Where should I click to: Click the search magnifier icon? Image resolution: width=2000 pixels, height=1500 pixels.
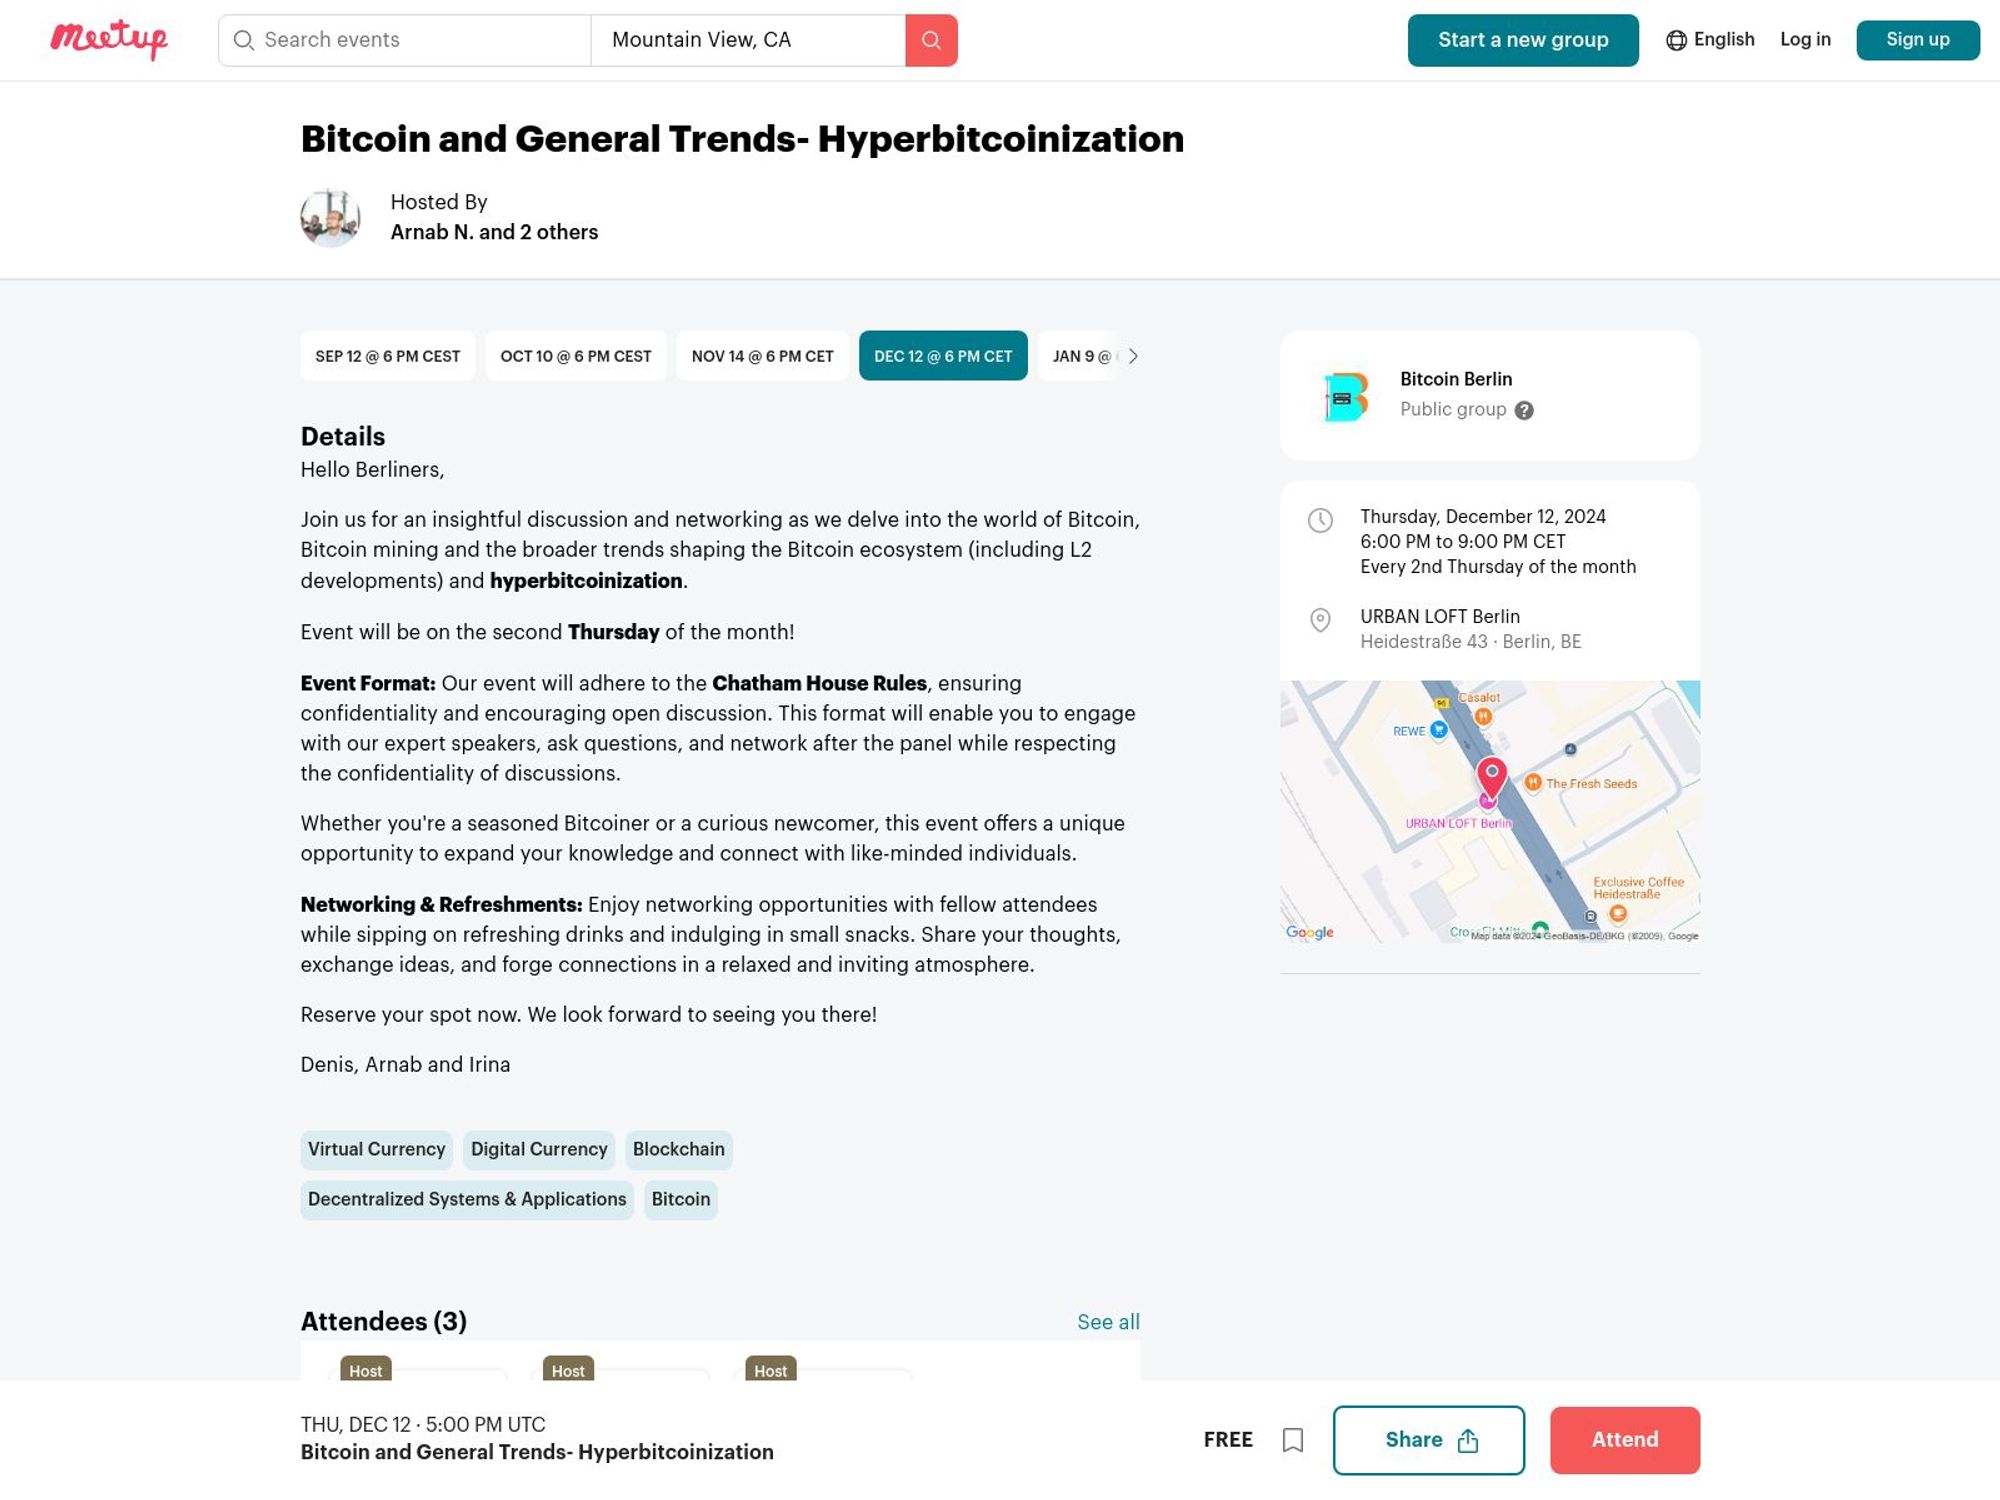[x=931, y=39]
